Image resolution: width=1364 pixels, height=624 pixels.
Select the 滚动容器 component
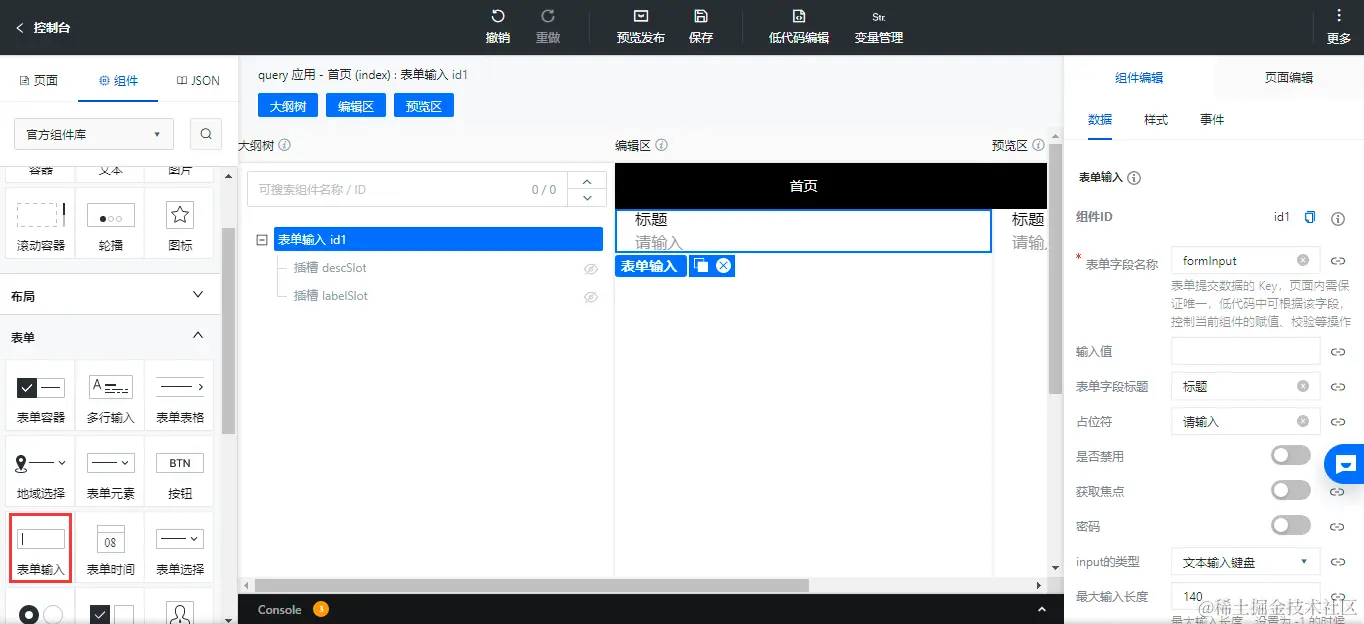tap(41, 225)
